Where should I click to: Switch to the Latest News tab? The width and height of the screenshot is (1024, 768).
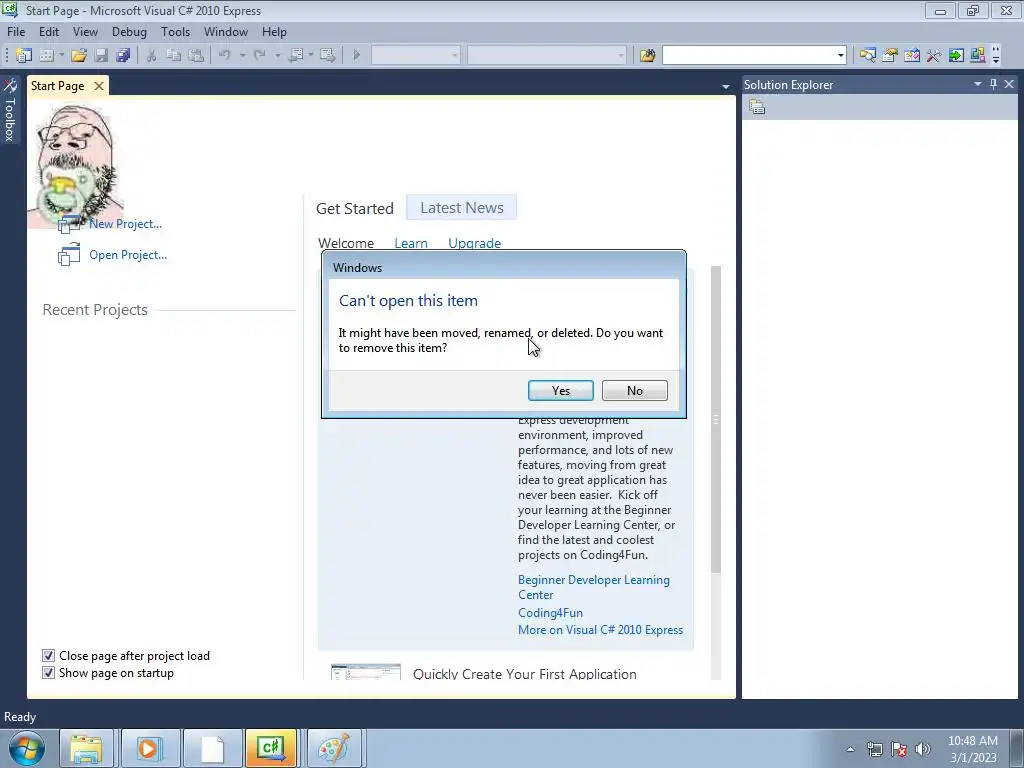point(462,208)
